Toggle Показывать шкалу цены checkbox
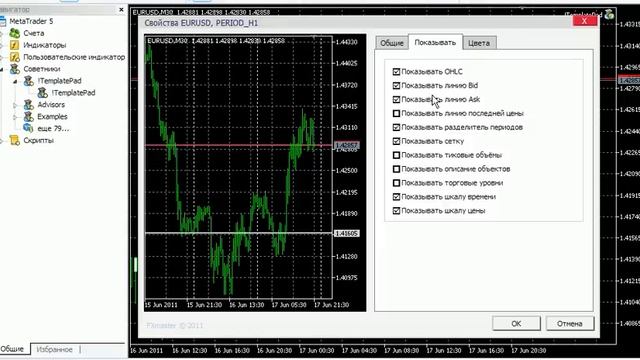The width and height of the screenshot is (640, 360). [396, 211]
